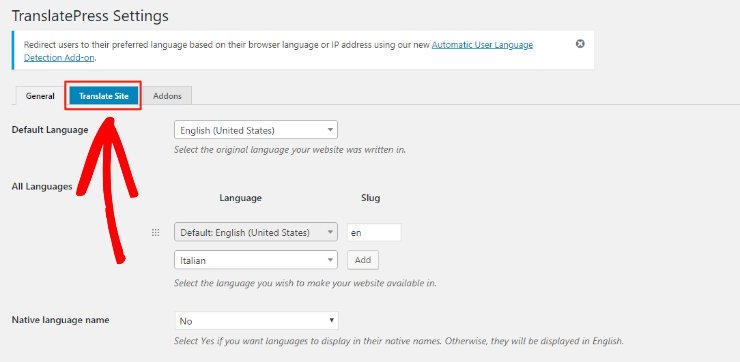
Task: Open the General tab
Action: point(40,96)
